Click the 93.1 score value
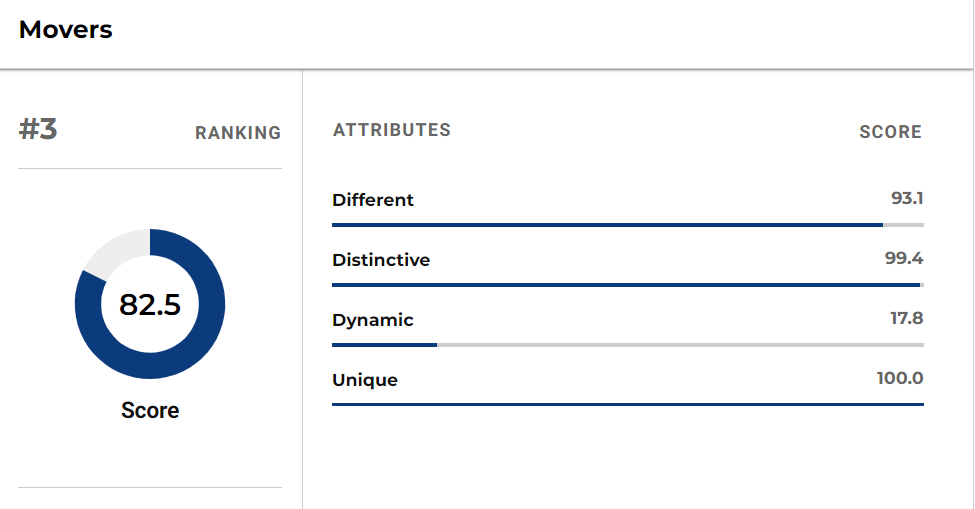The height and width of the screenshot is (509, 975). coord(907,198)
